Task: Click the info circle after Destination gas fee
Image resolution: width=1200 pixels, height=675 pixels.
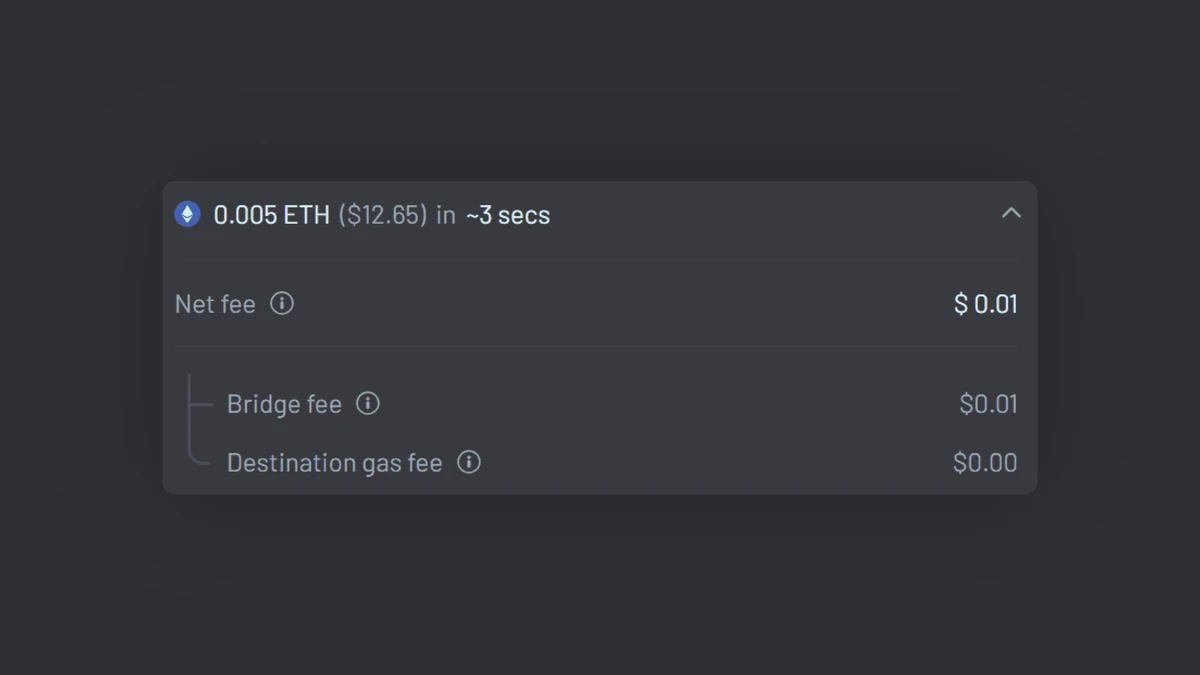Action: point(468,463)
